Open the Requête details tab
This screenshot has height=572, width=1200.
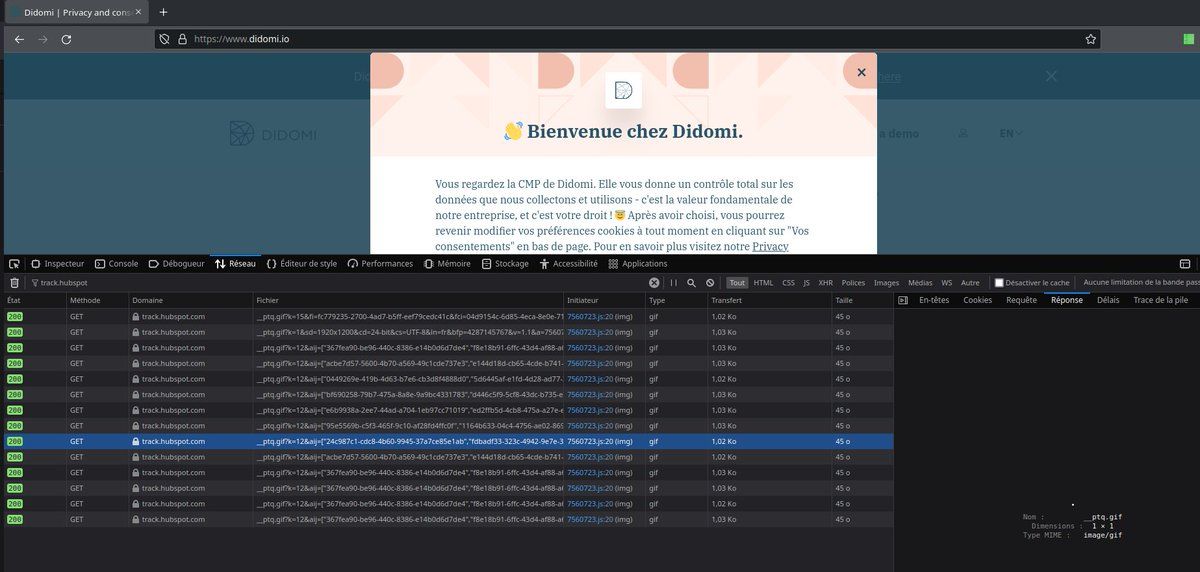pos(1021,300)
